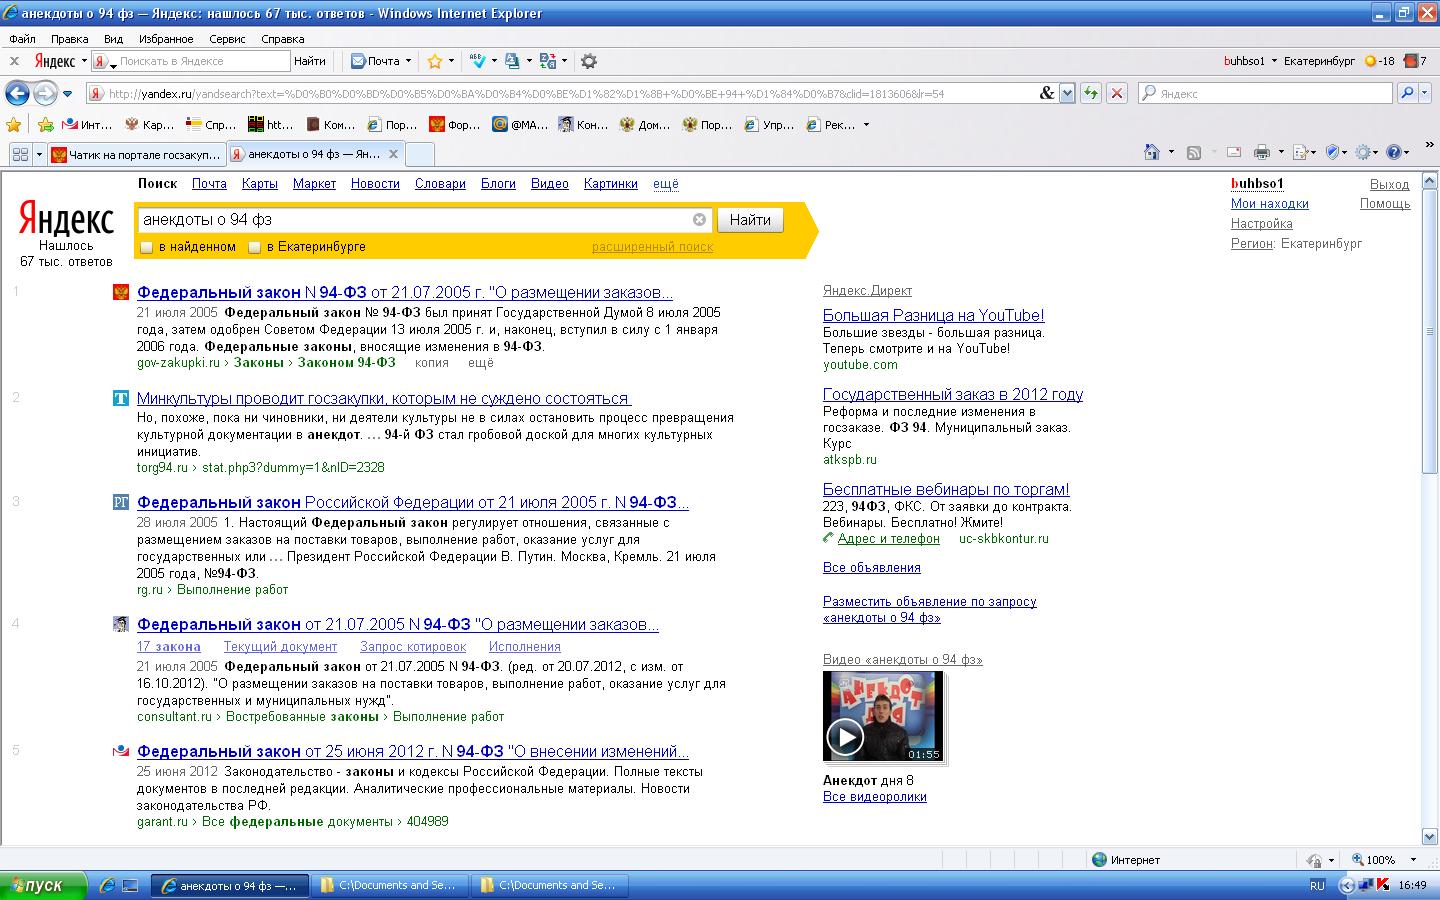The width and height of the screenshot is (1440, 900).
Task: Clear the Yandex search query field
Action: pyautogui.click(x=699, y=220)
